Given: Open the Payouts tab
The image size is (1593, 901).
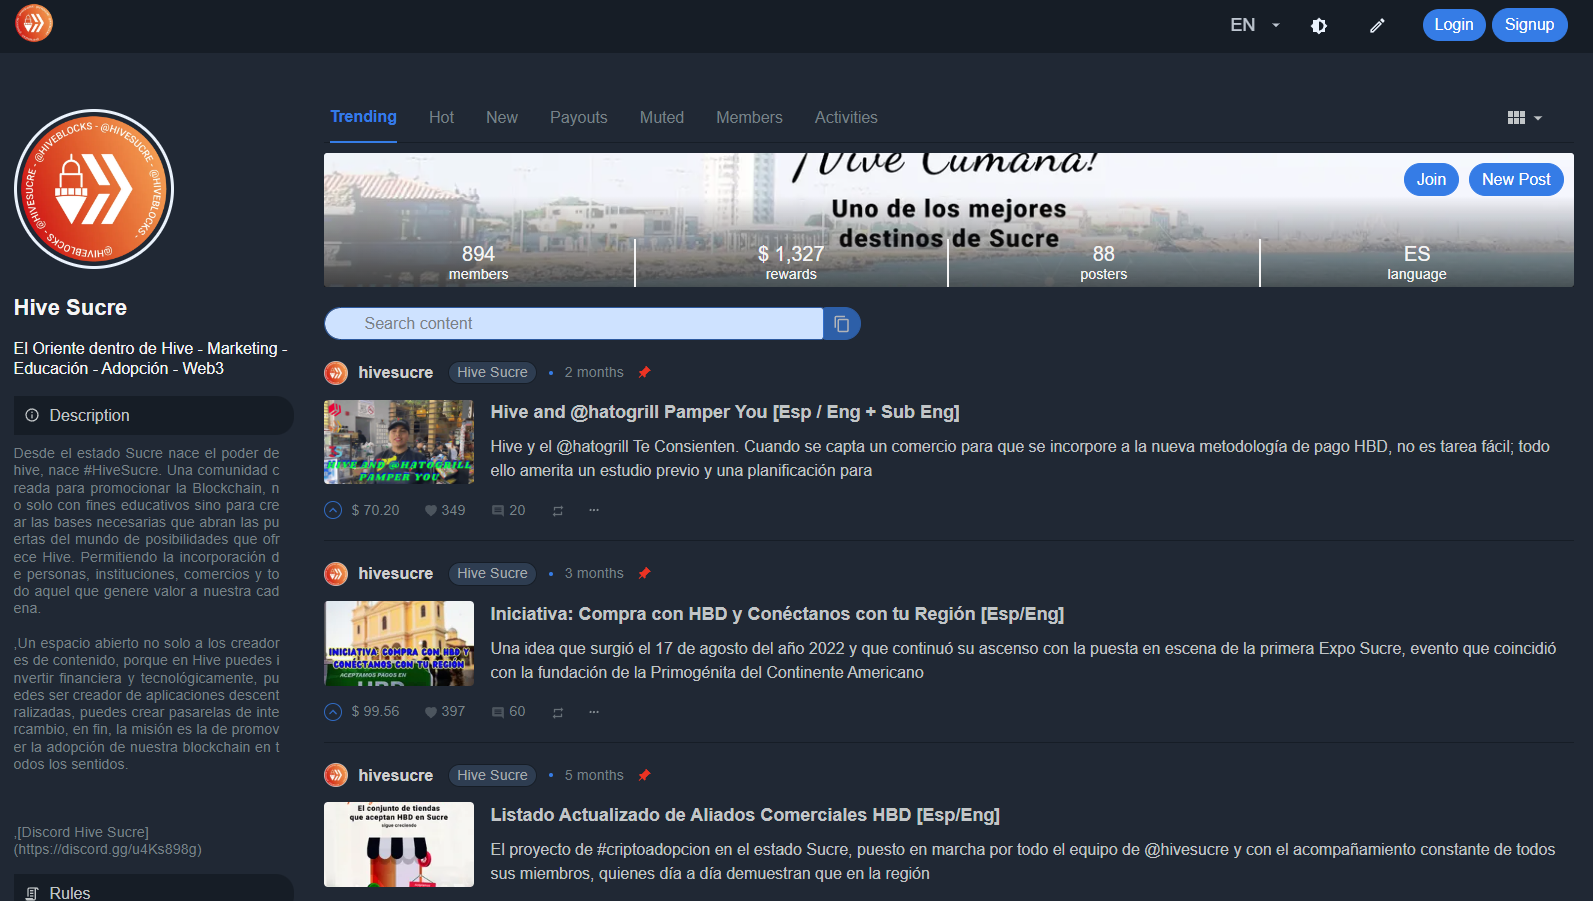Looking at the screenshot, I should tap(578, 118).
